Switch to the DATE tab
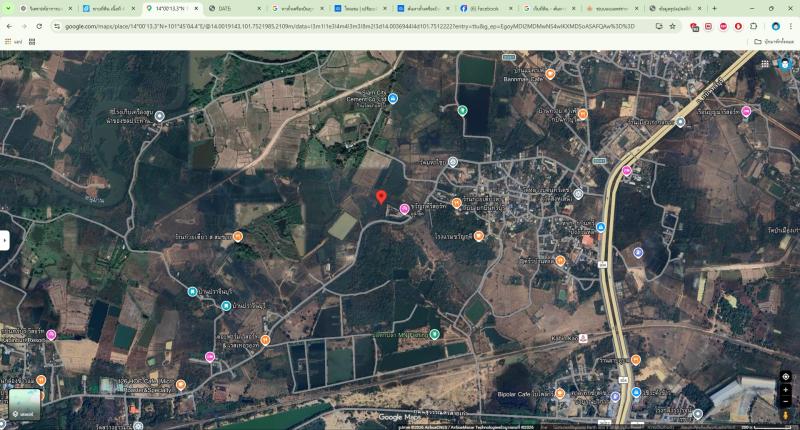This screenshot has width=800, height=430. click(235, 9)
